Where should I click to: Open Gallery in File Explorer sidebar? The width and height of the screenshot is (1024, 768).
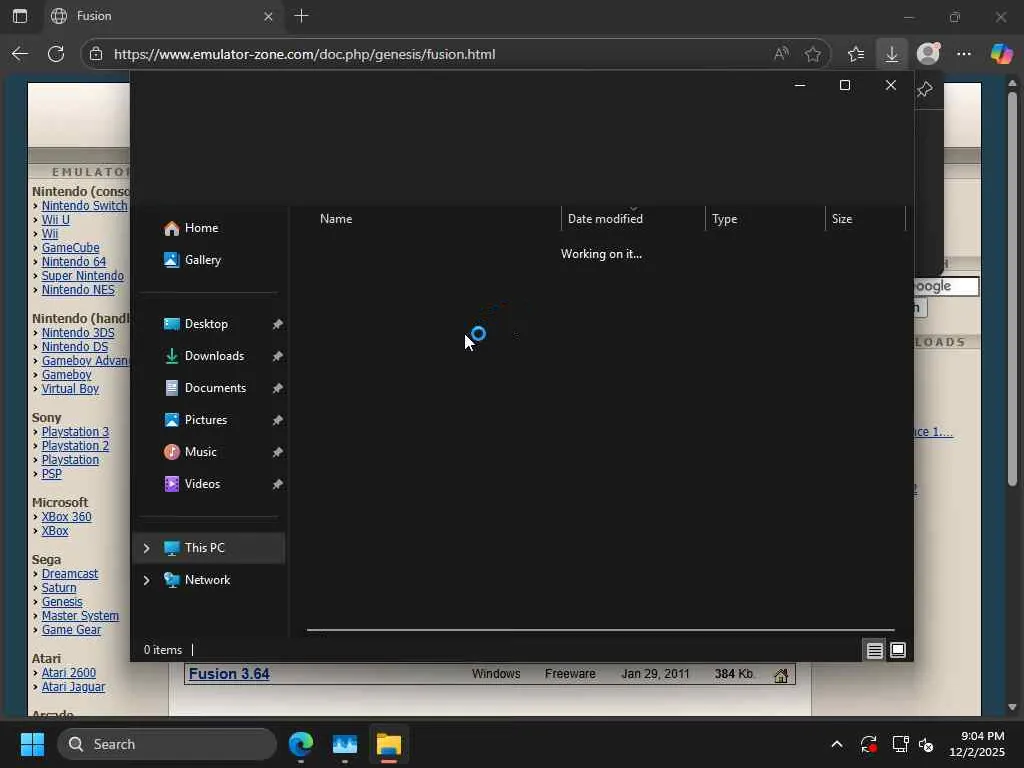point(193,260)
